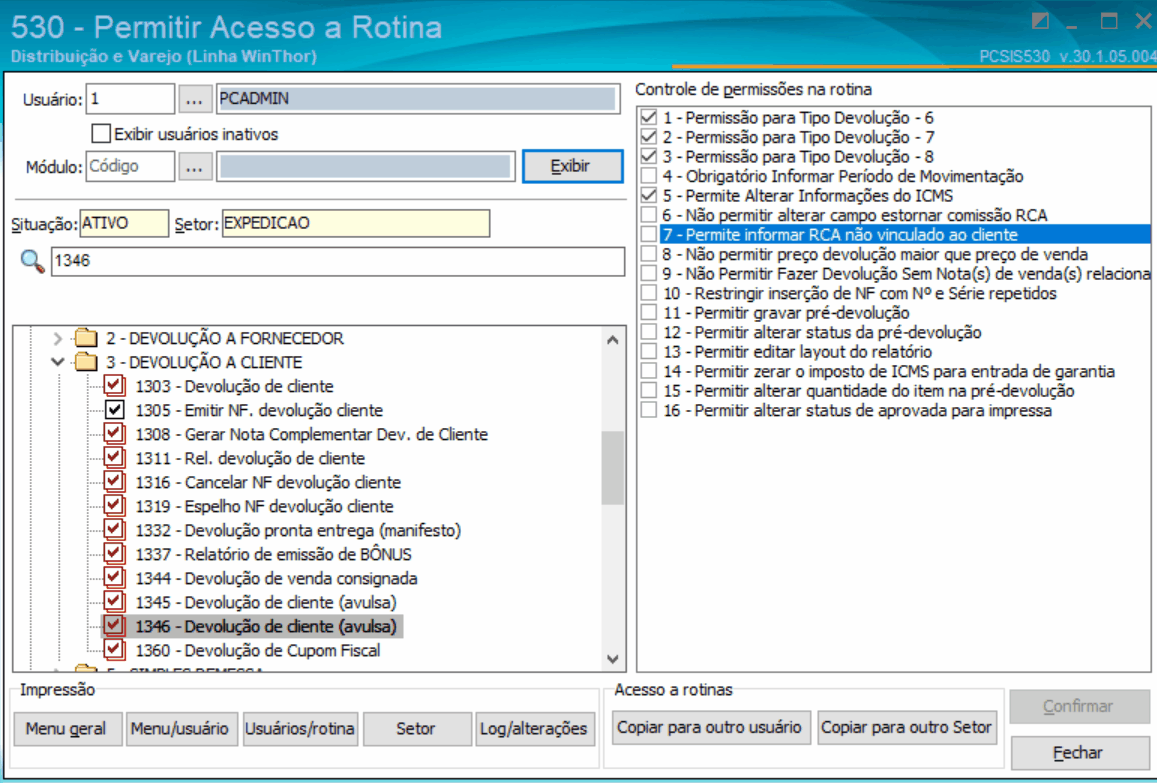Select tree row 1360 - Devolução de Cupom Fiscal
The image size is (1157, 783).
[258, 650]
